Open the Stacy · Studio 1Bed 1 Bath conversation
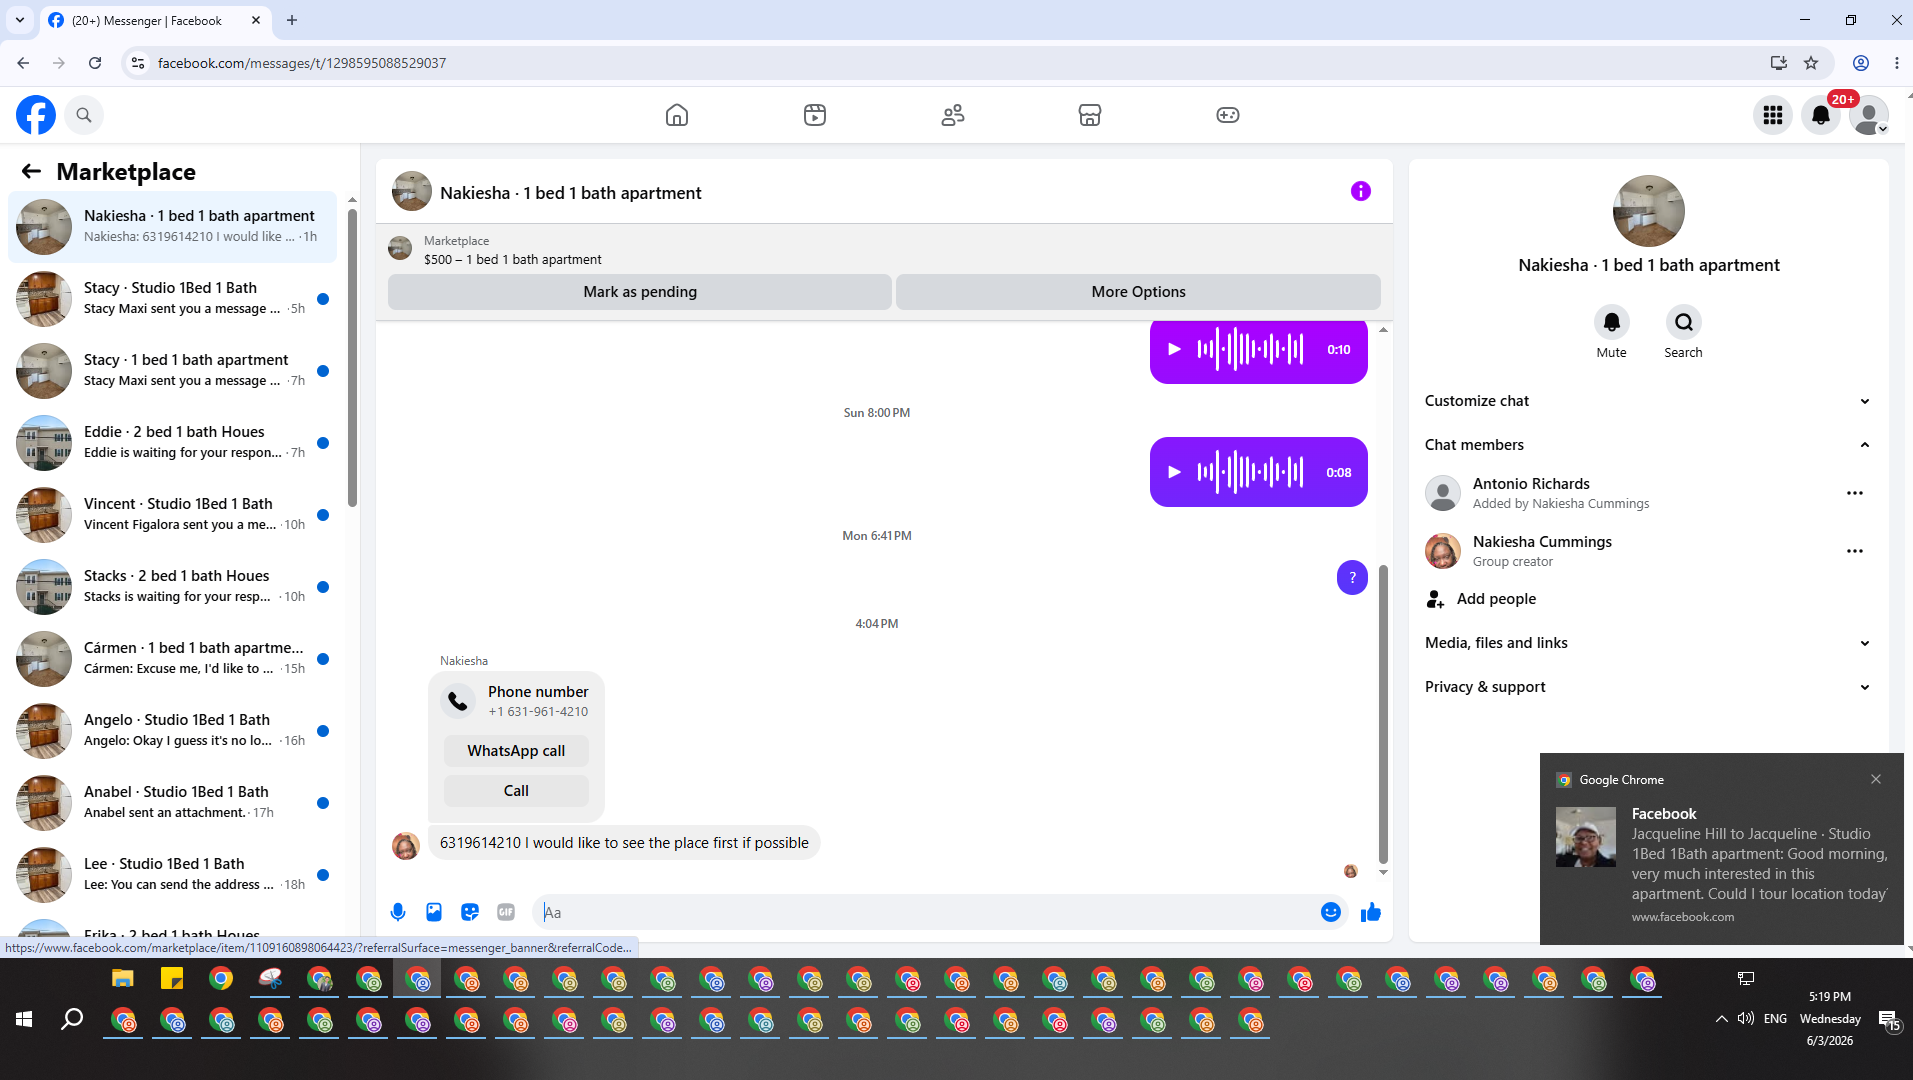The image size is (1913, 1080). (x=173, y=299)
